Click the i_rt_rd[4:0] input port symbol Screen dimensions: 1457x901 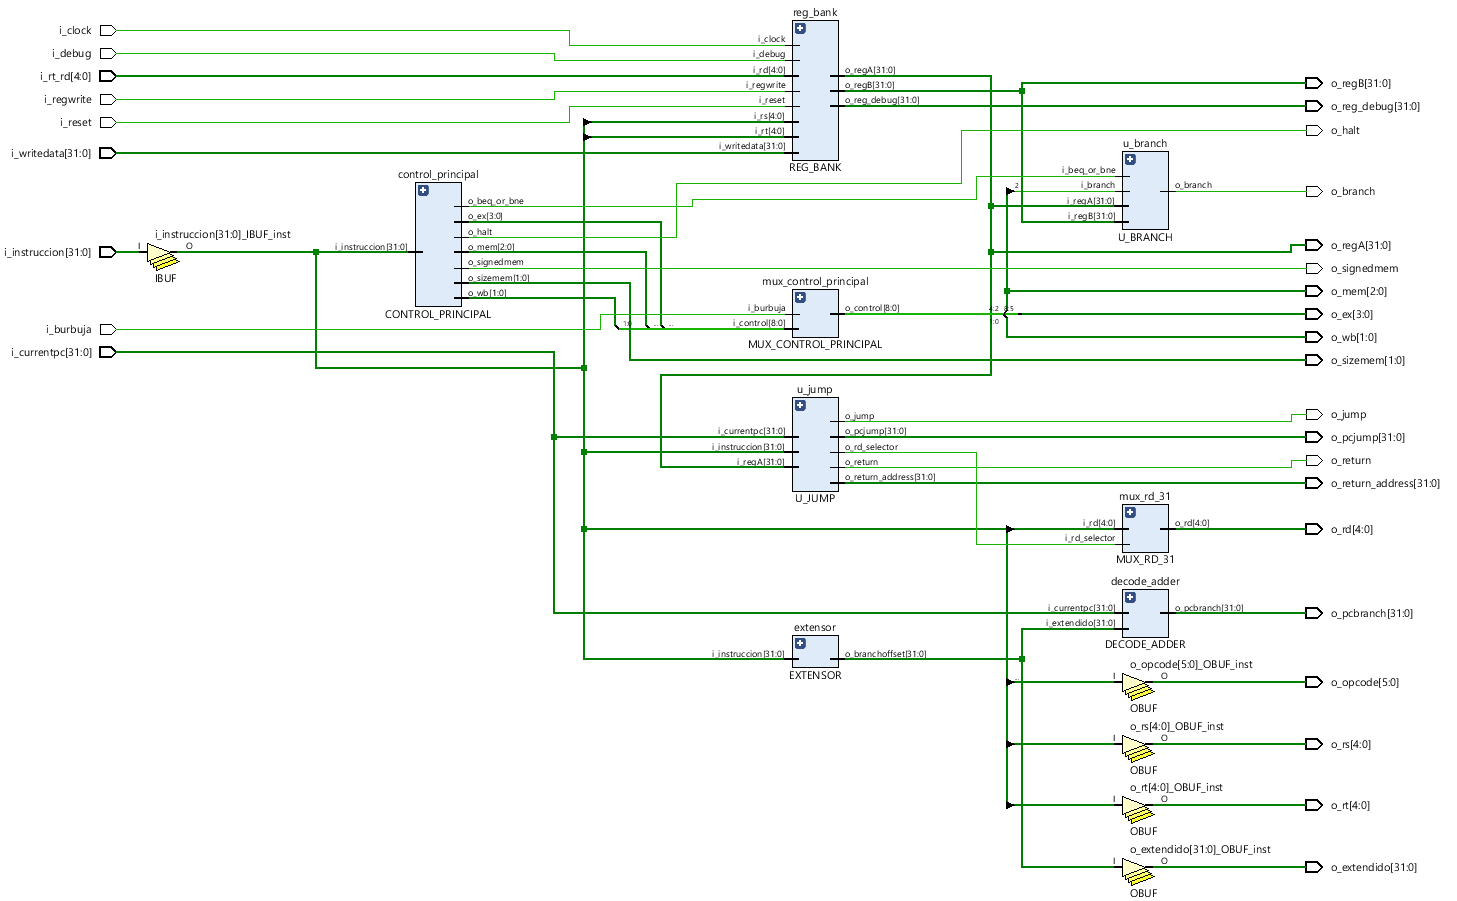point(108,76)
